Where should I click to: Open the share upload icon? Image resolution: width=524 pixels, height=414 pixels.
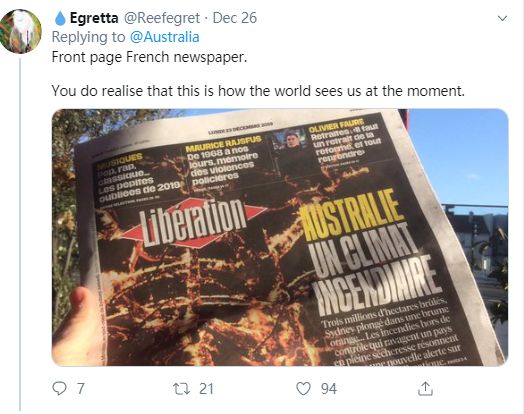[x=425, y=389]
